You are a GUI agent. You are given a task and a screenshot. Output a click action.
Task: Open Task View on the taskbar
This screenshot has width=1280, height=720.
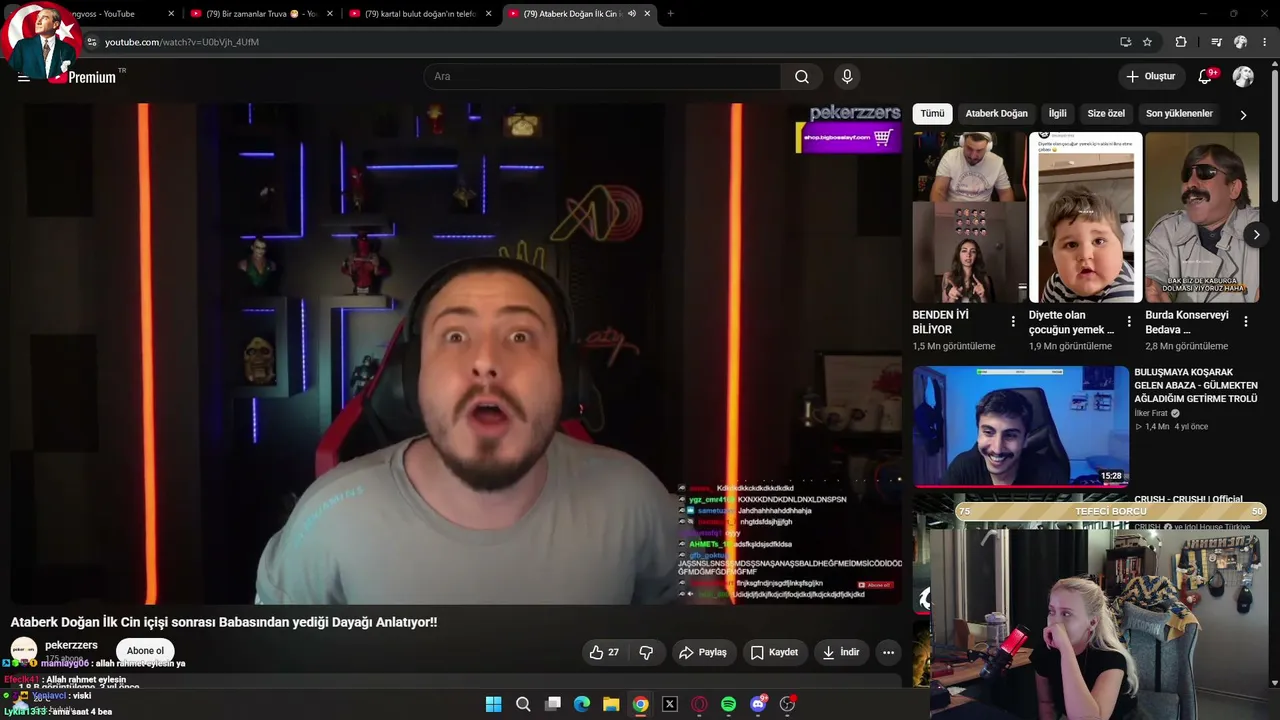552,704
